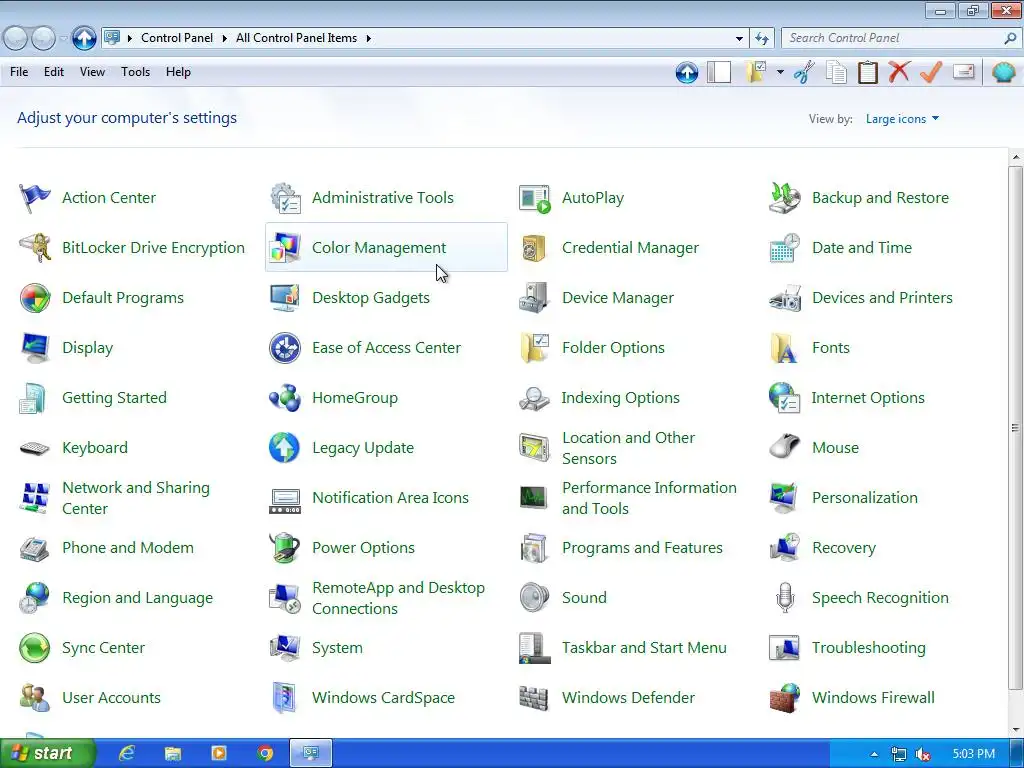The width and height of the screenshot is (1024, 768).
Task: Click the blue Up button beside address bar
Action: click(x=84, y=39)
